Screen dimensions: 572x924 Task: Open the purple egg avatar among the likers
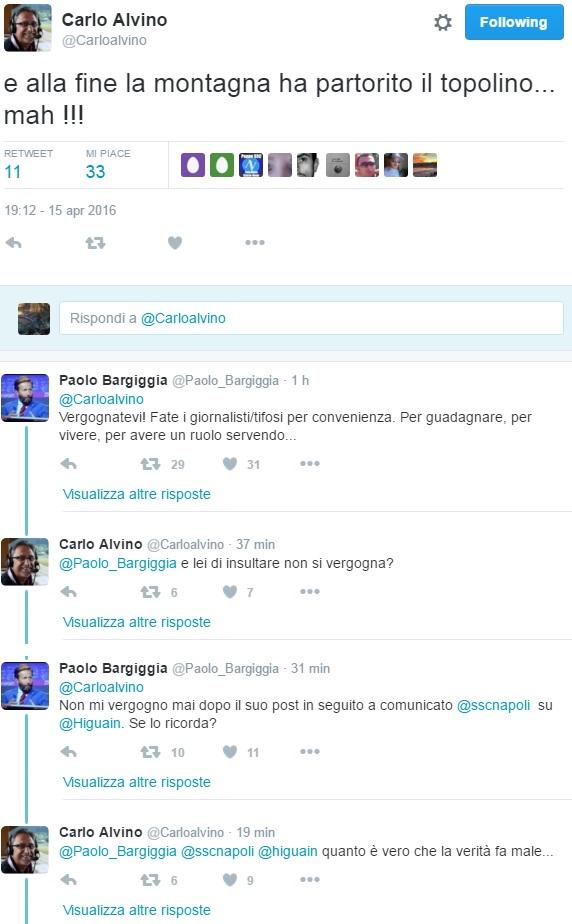point(193,165)
